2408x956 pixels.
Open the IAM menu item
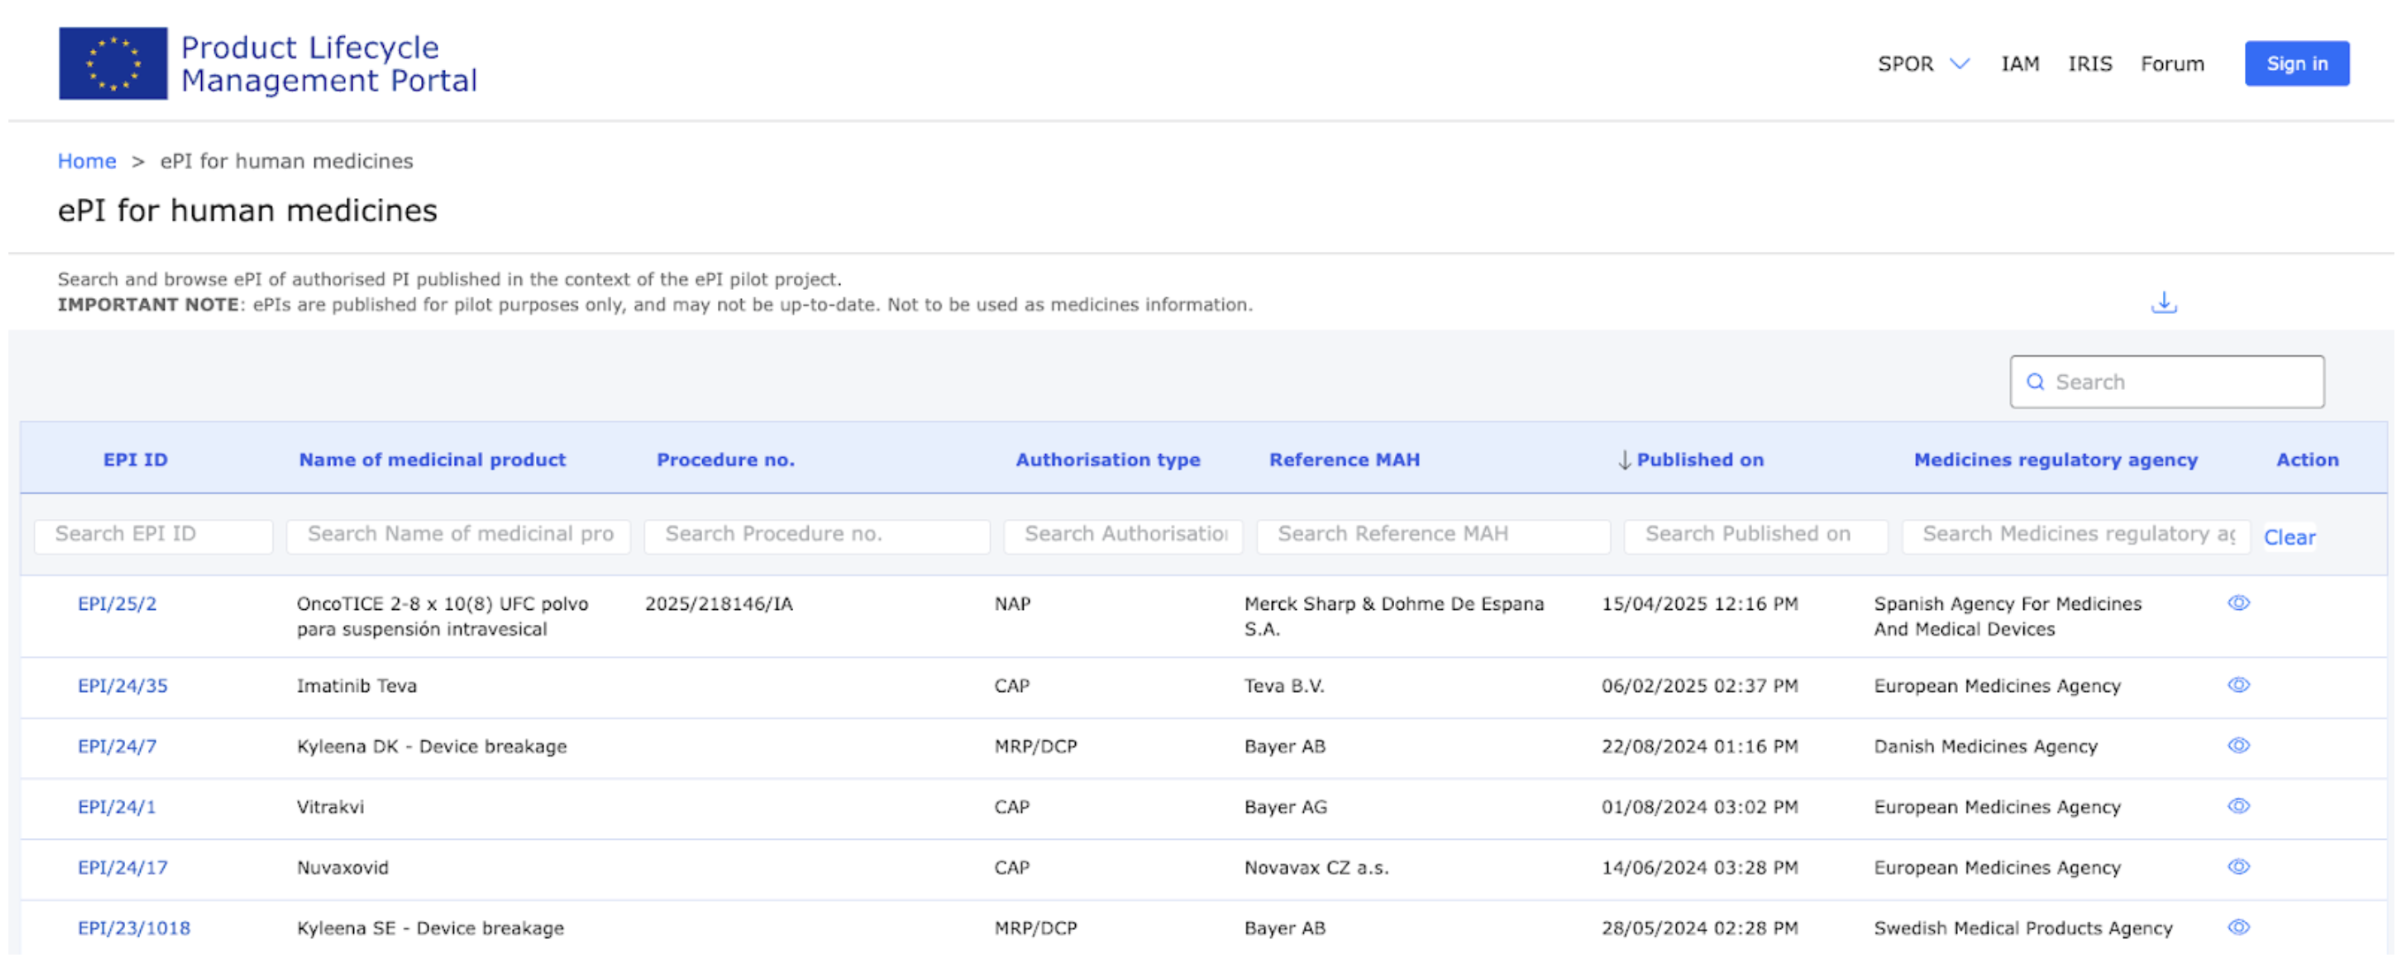(x=2019, y=64)
